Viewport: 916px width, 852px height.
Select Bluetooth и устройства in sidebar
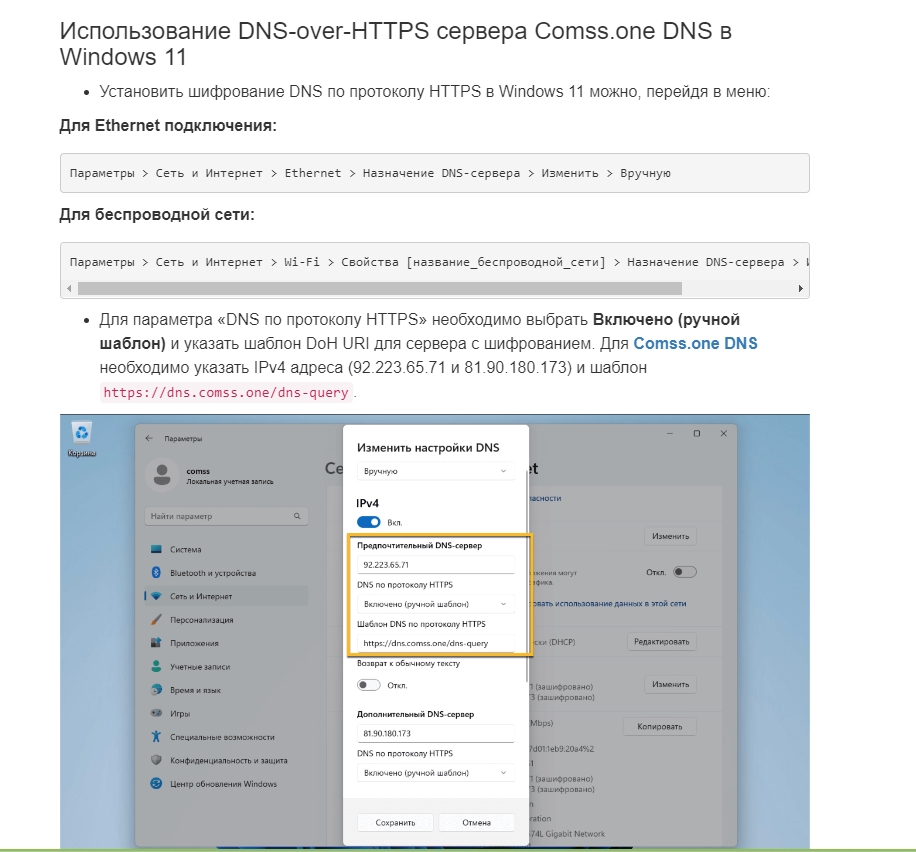226,573
